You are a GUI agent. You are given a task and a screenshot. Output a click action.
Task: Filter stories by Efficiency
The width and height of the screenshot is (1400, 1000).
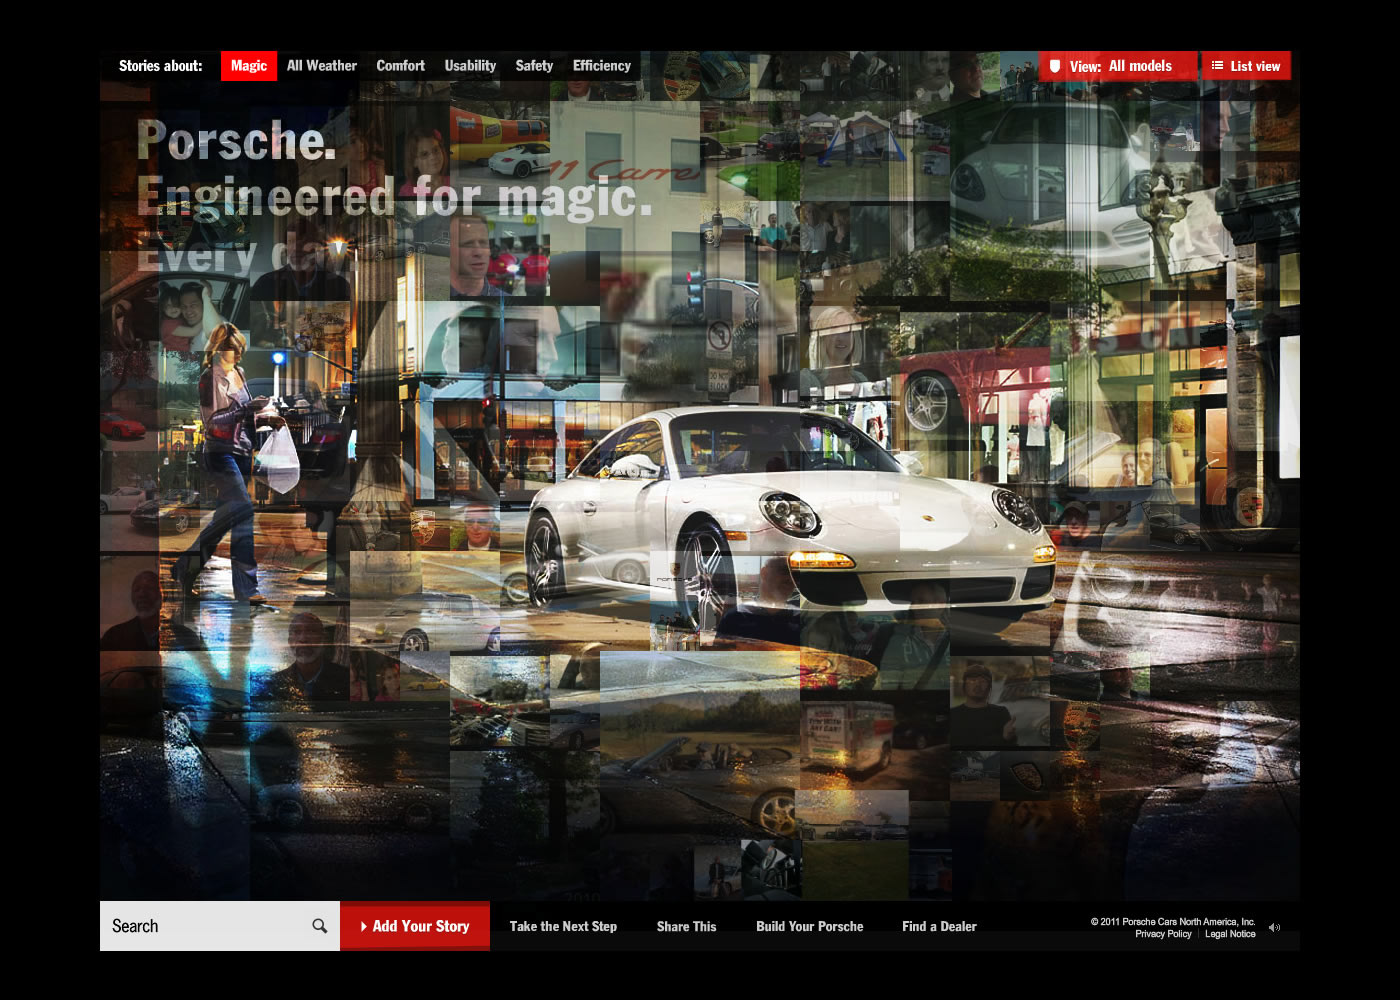click(602, 66)
